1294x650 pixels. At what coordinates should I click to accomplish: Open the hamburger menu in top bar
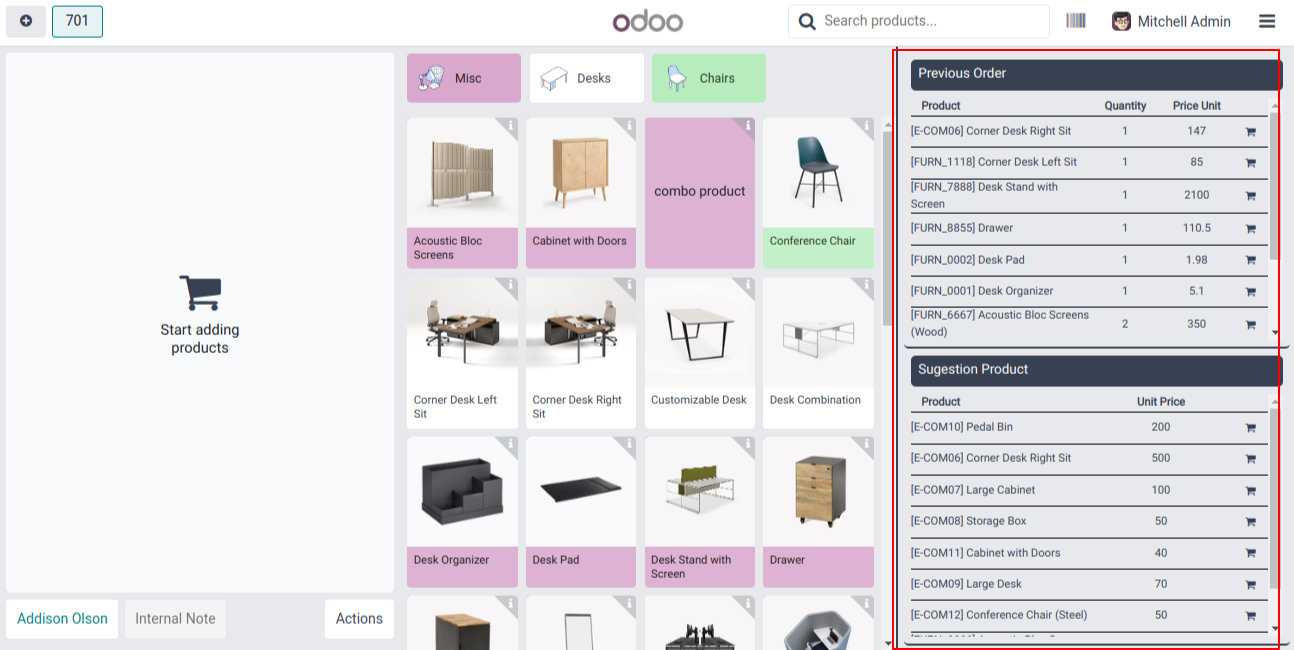(1267, 21)
